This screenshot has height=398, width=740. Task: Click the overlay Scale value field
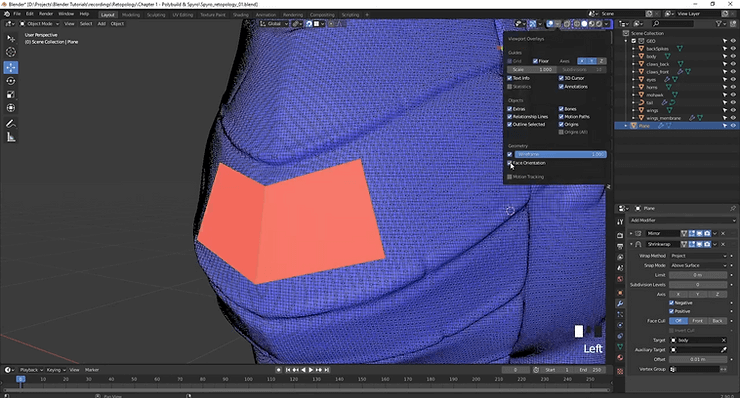[x=532, y=69]
